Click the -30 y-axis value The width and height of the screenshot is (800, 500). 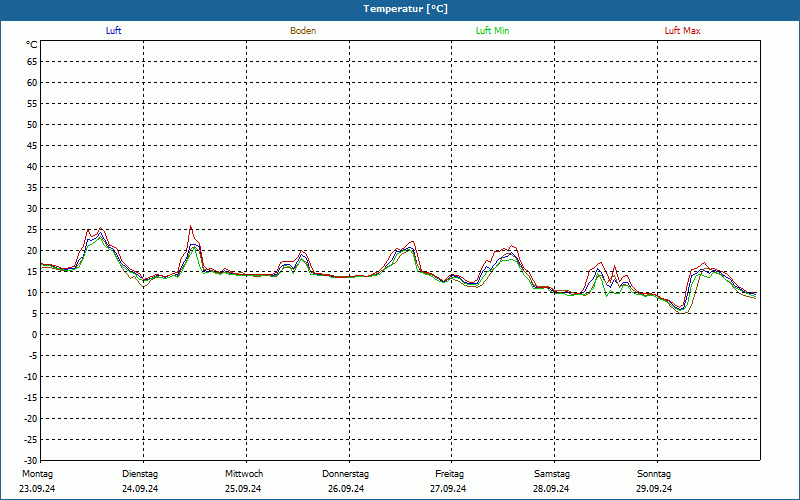[x=31, y=460]
